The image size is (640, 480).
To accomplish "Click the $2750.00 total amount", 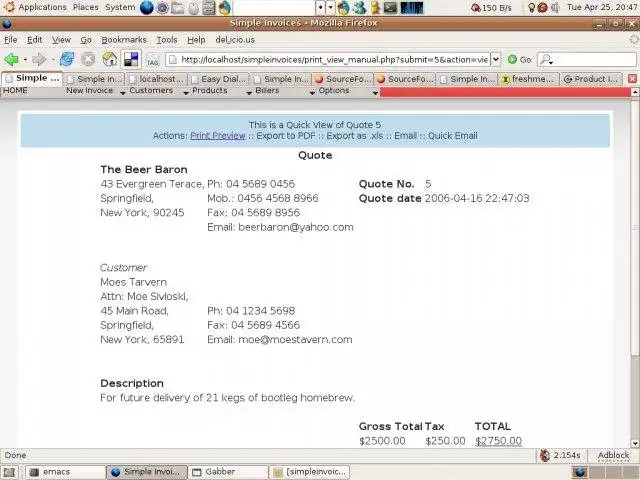I will point(498,441).
